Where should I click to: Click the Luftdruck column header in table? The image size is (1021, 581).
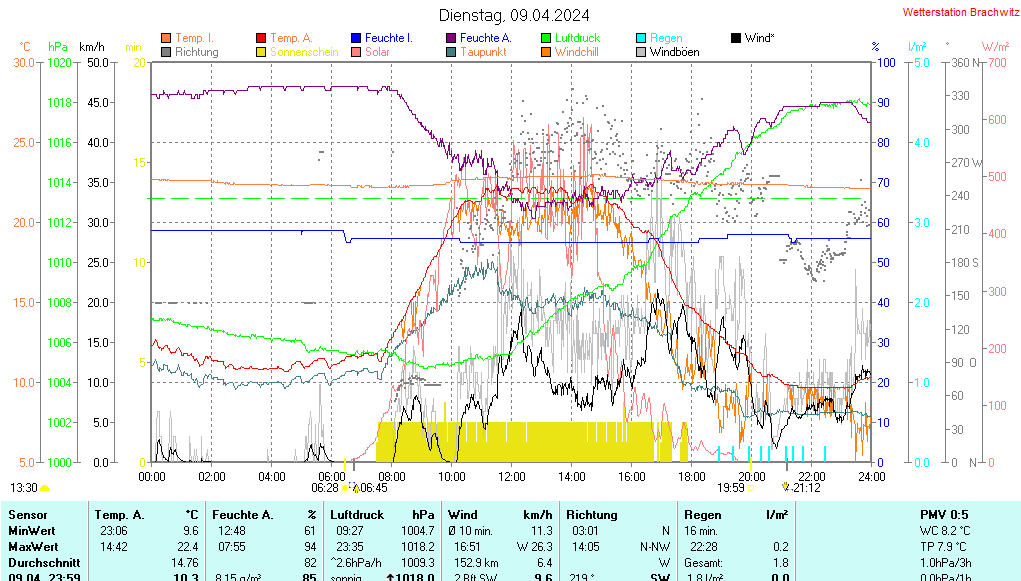coord(356,514)
